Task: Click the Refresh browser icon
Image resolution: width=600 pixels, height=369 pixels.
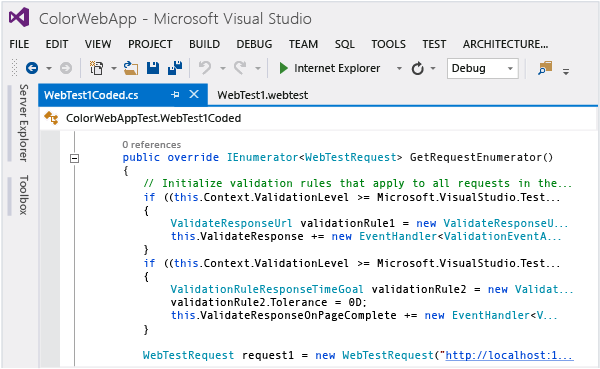Action: (417, 69)
